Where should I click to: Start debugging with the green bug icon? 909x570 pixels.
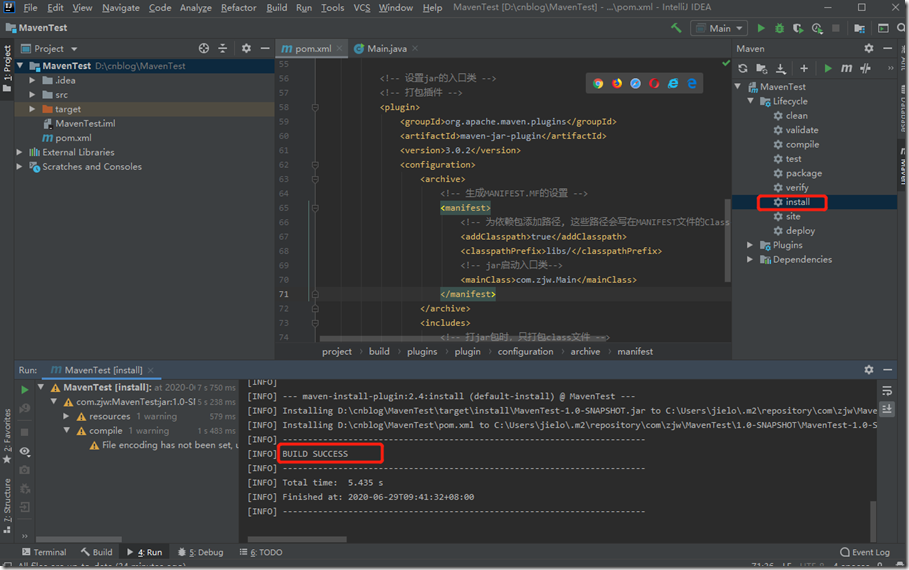coord(780,28)
